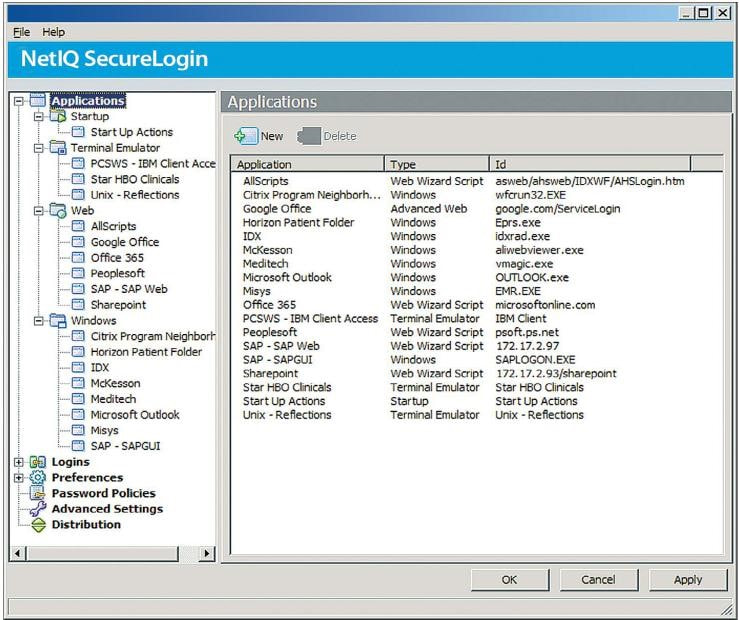Click the Web folder icon
Viewport: 739px width, 620px height.
[58, 210]
